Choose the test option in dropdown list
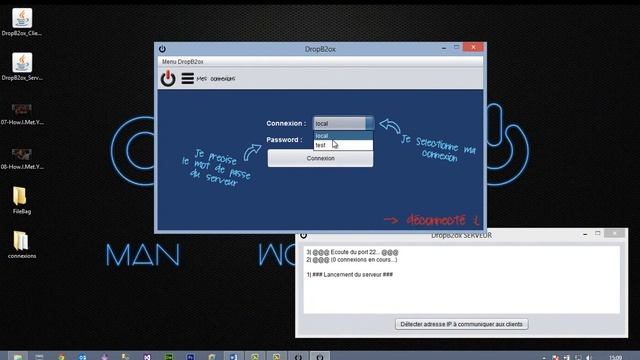Viewport: 640px width, 360px height. pyautogui.click(x=343, y=145)
